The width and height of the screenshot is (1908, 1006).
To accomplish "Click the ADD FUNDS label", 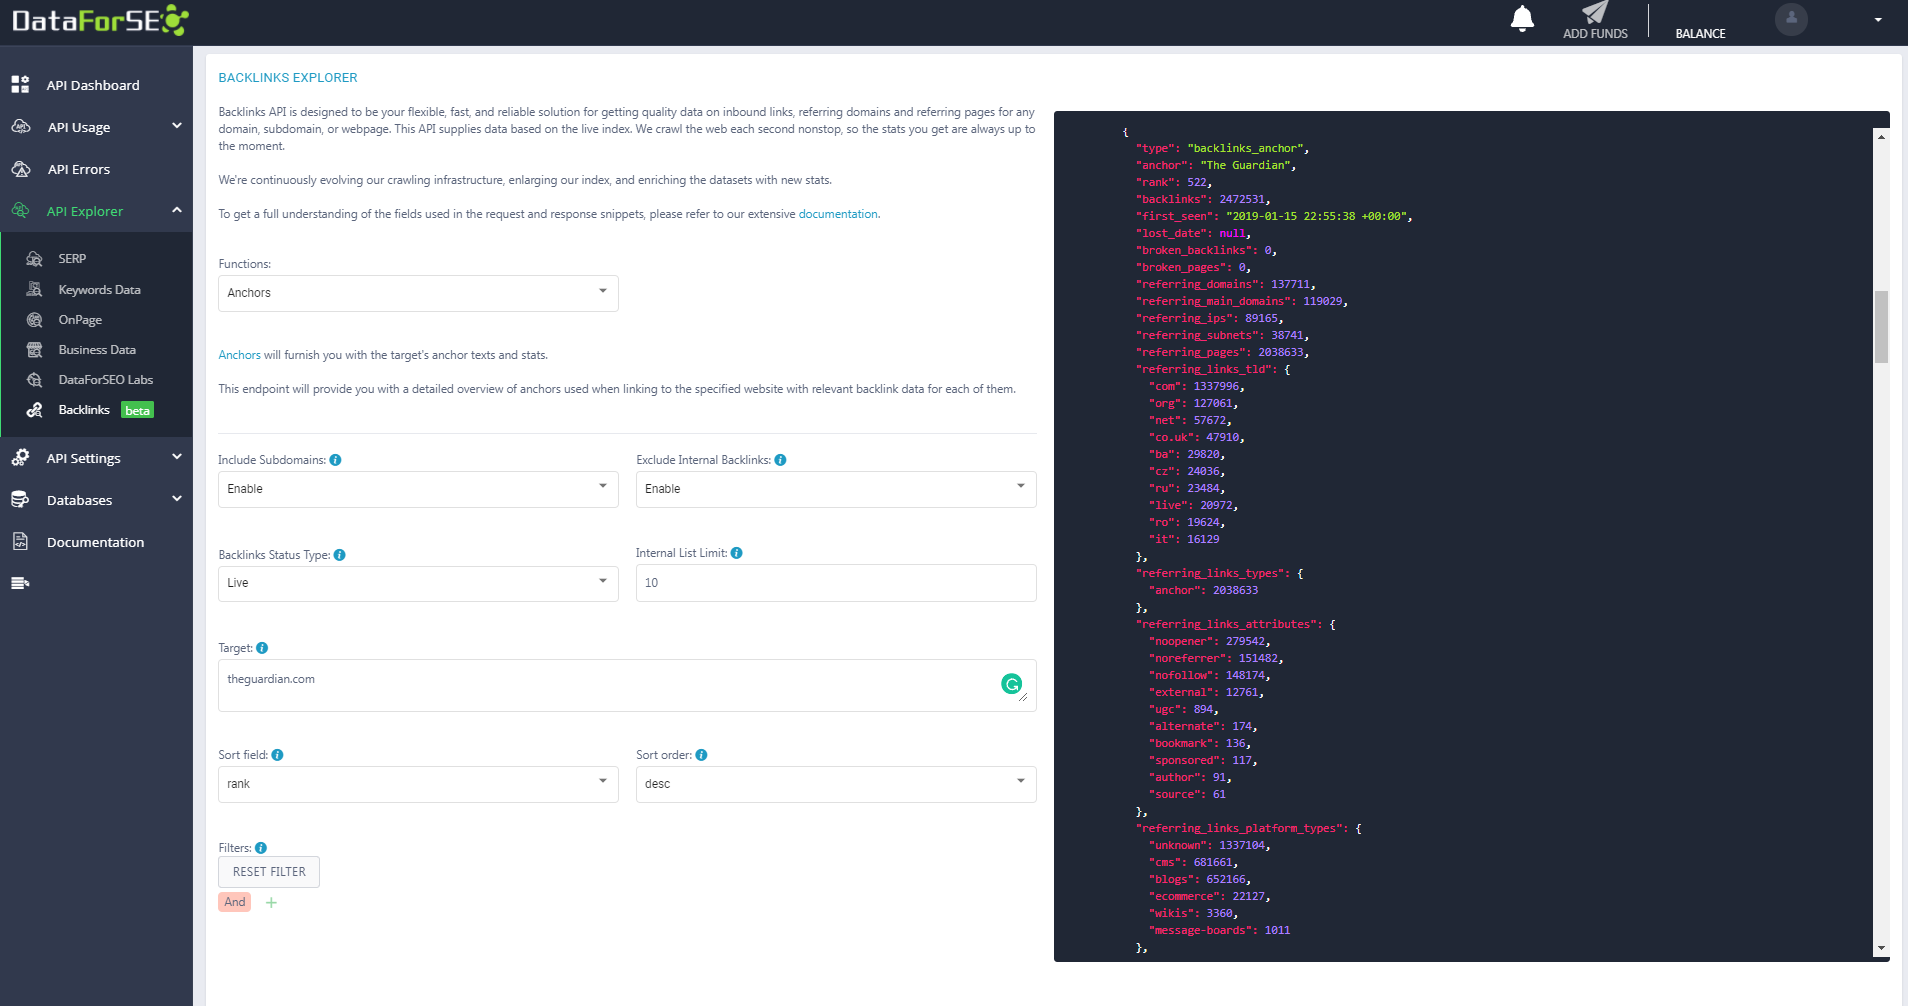I will coord(1595,34).
